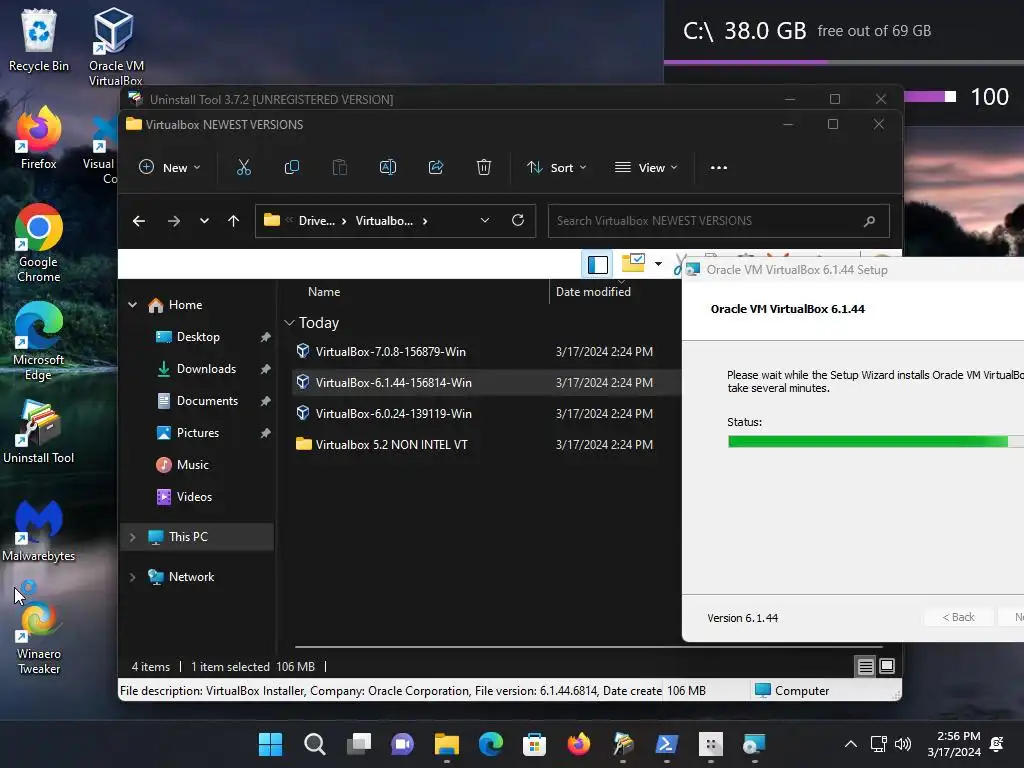Launch Google Chrome desktop shortcut
The image size is (1024, 768).
tap(39, 243)
